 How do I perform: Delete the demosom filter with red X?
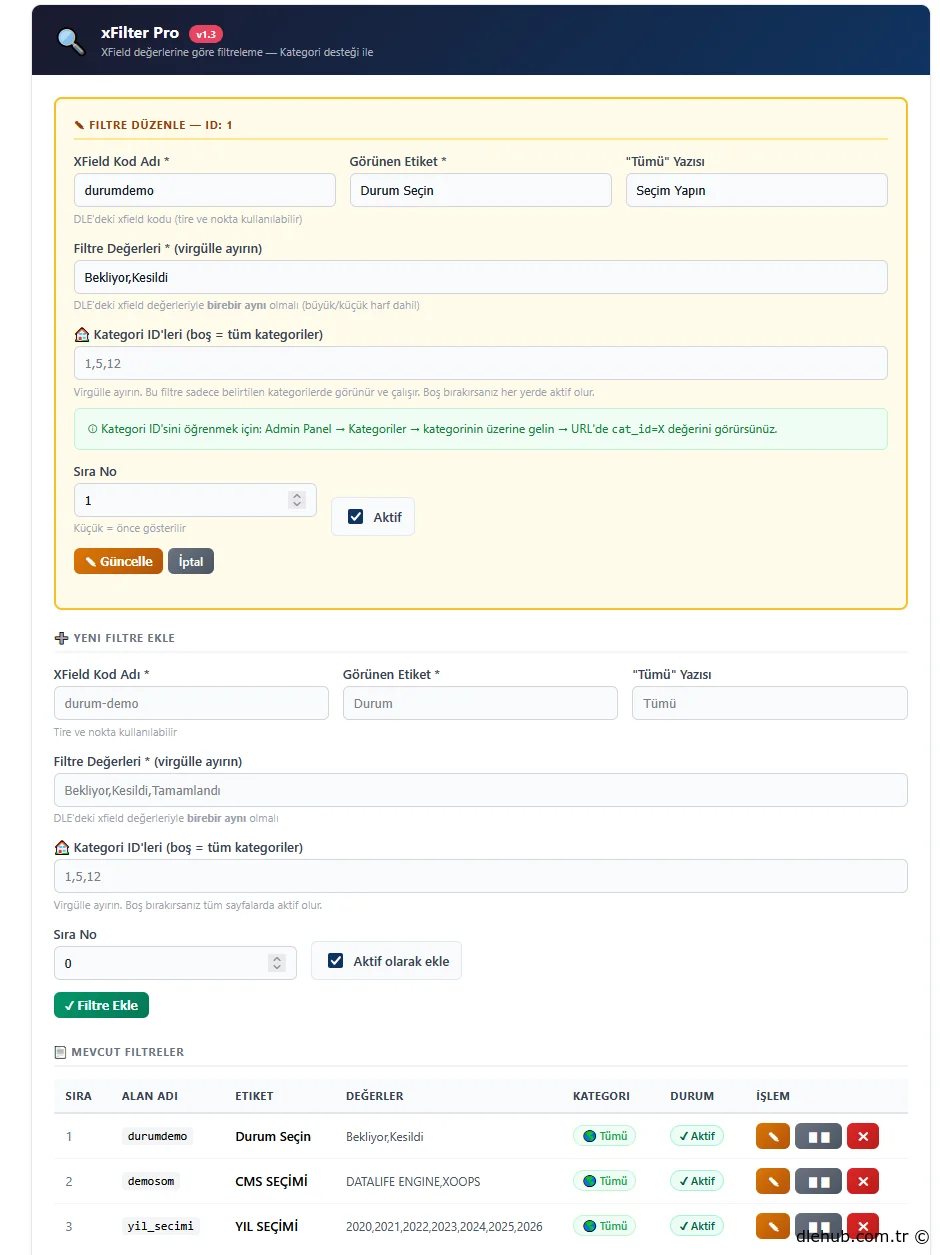862,1181
